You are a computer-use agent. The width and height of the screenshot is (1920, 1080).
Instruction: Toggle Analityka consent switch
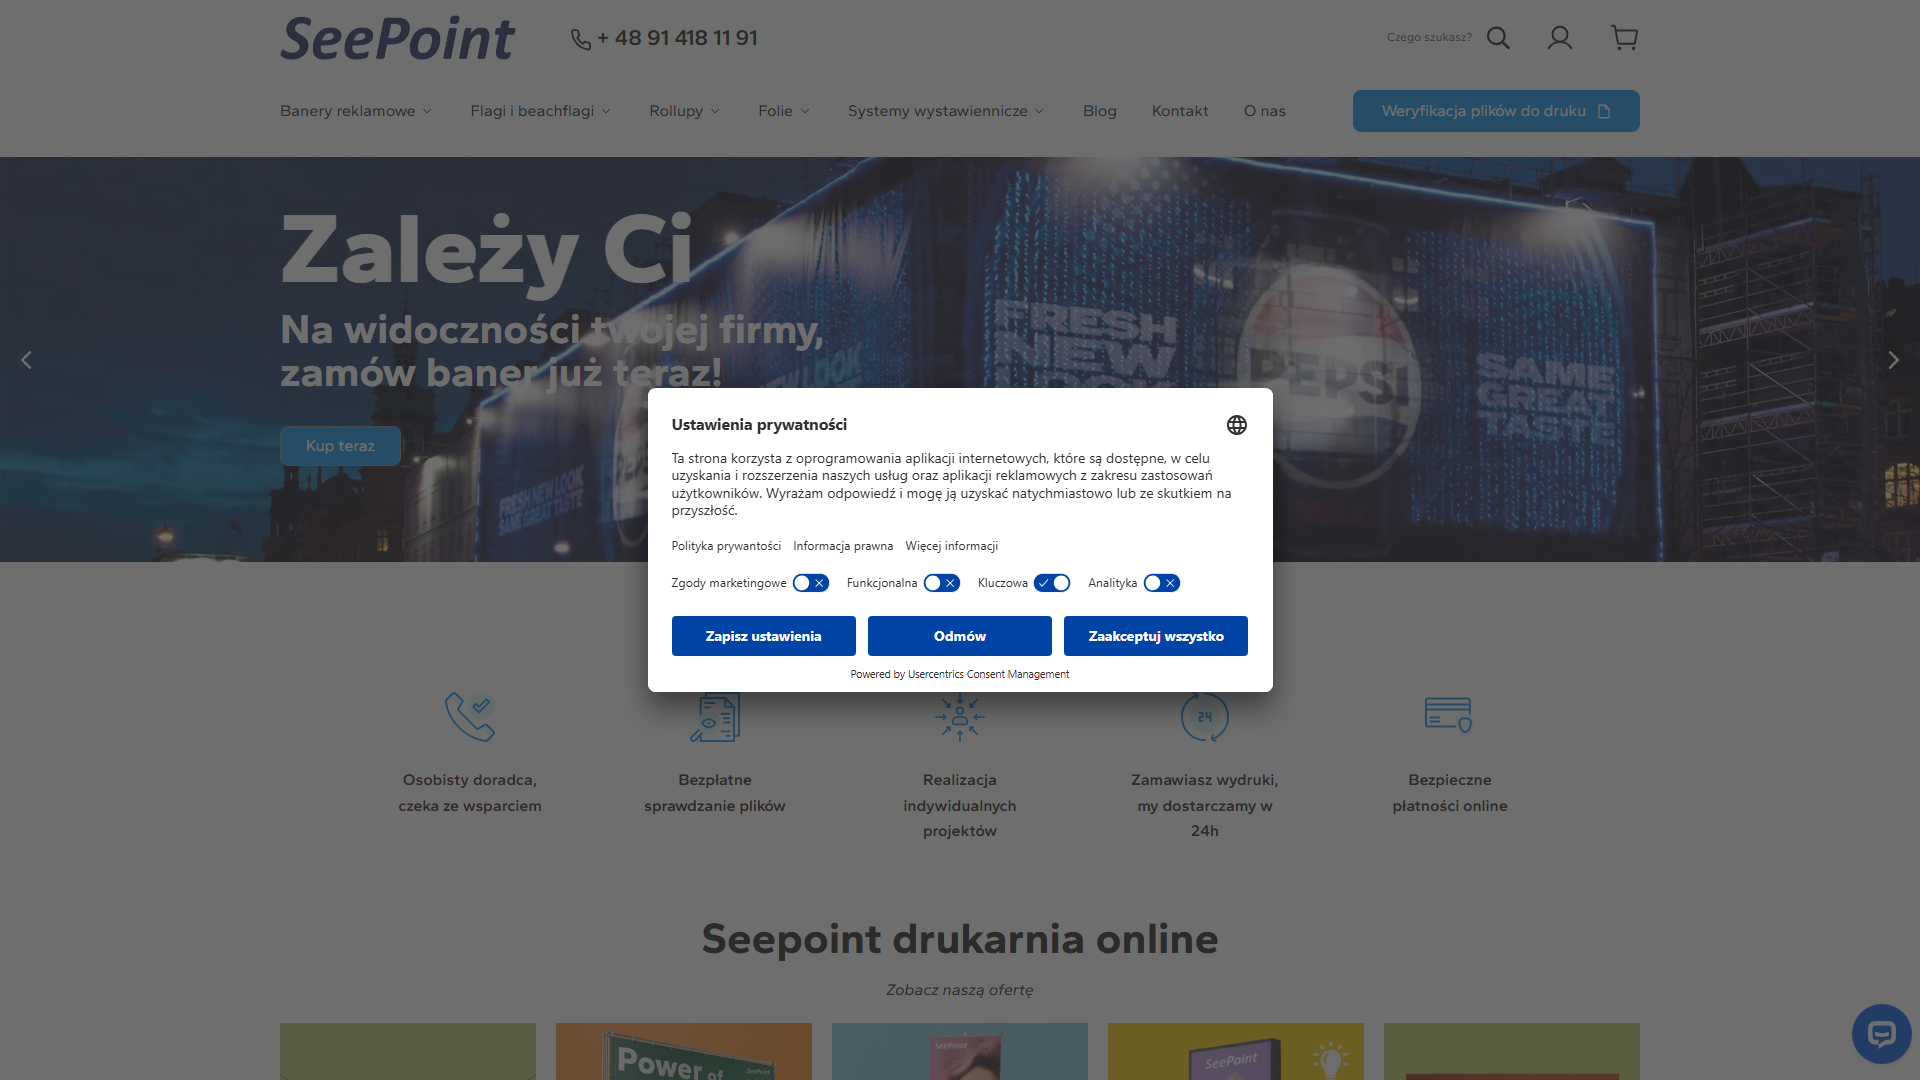[x=1162, y=583]
